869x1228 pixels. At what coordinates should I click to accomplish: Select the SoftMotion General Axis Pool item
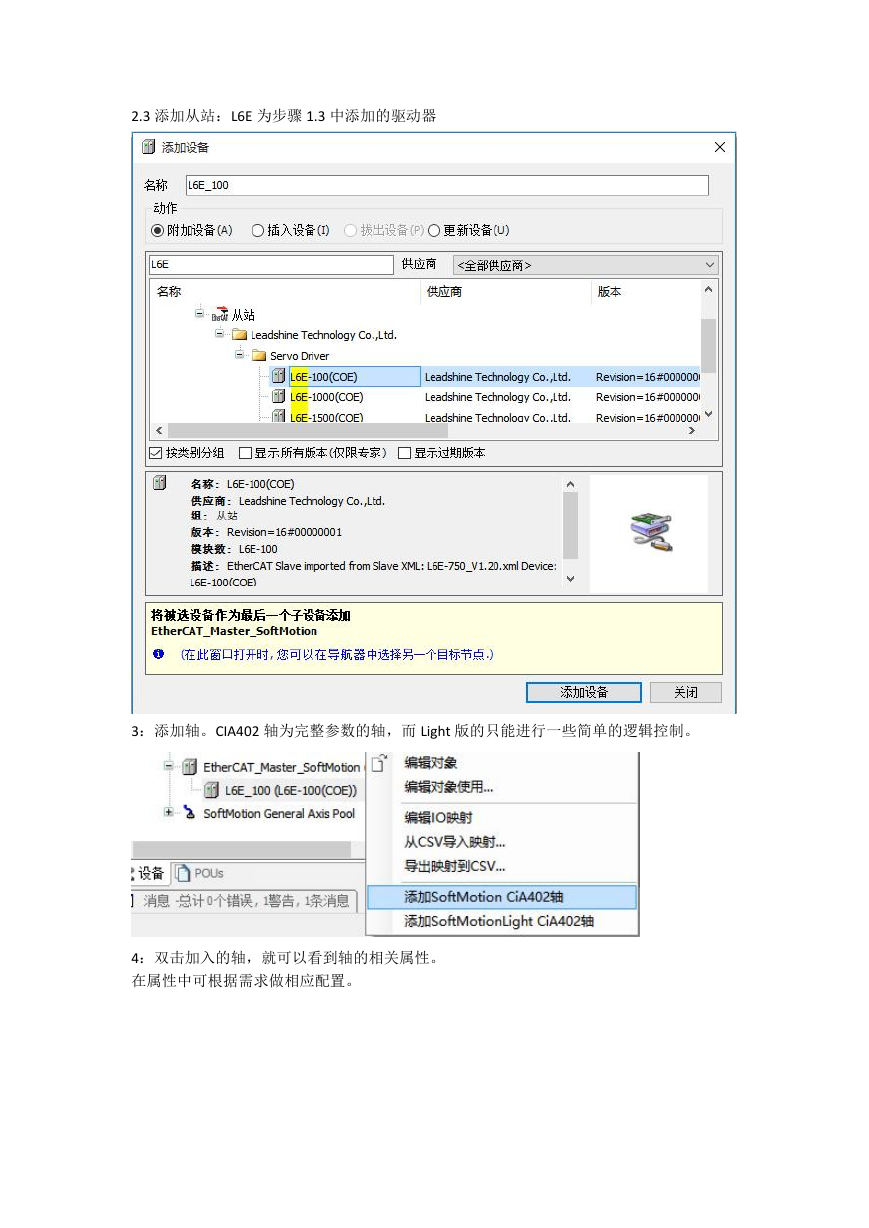(279, 813)
